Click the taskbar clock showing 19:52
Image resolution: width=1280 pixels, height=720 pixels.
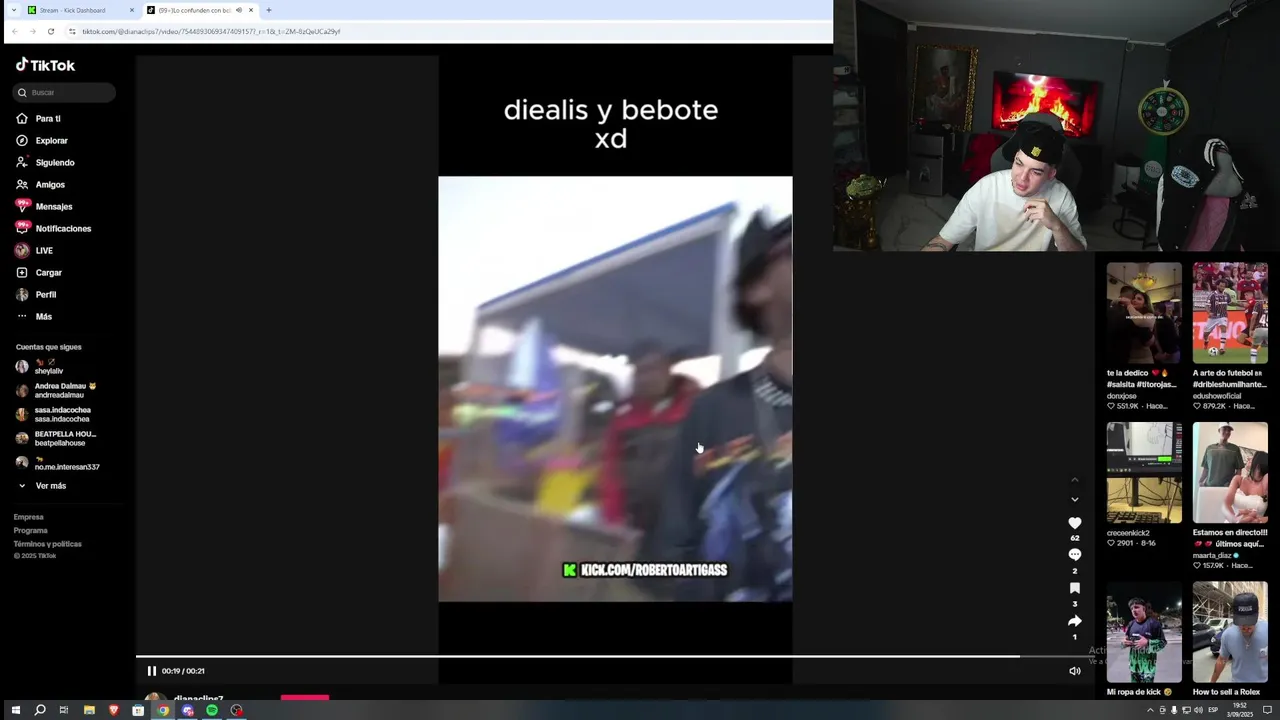click(1240, 710)
